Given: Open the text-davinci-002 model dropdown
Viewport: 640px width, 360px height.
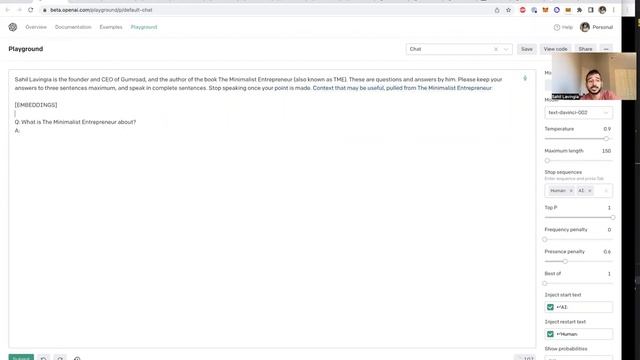Looking at the screenshot, I should [x=578, y=113].
